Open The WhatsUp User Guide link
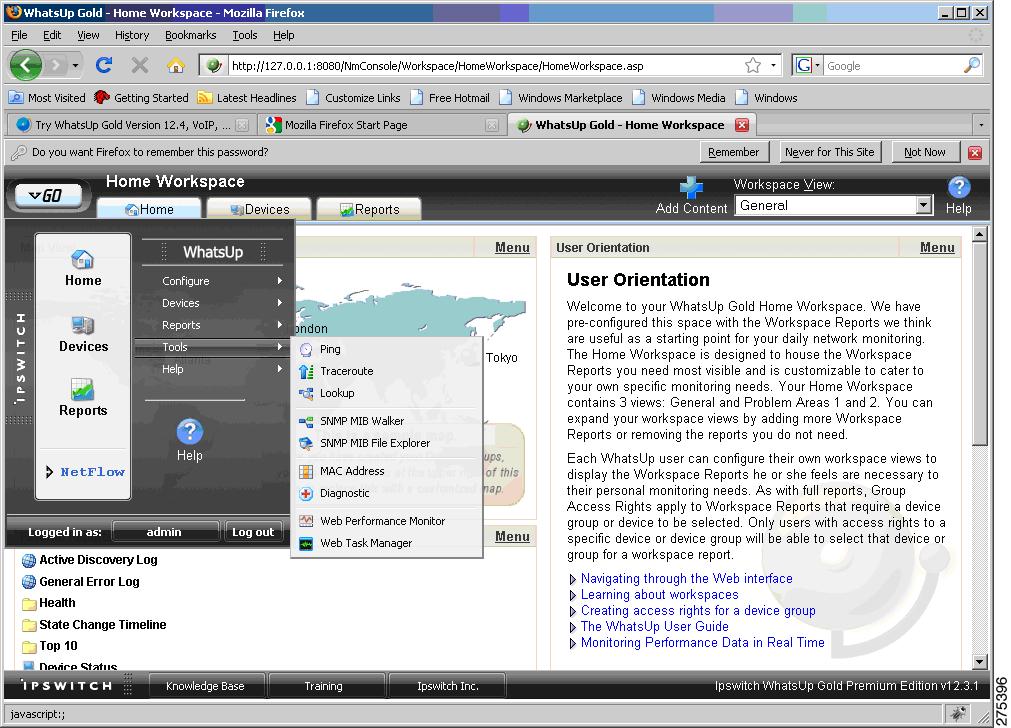The image size is (1011, 728). (x=654, y=627)
